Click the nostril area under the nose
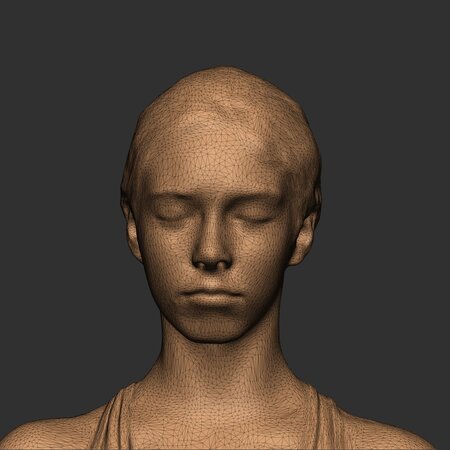This screenshot has width=450, height=450. pyautogui.click(x=211, y=266)
